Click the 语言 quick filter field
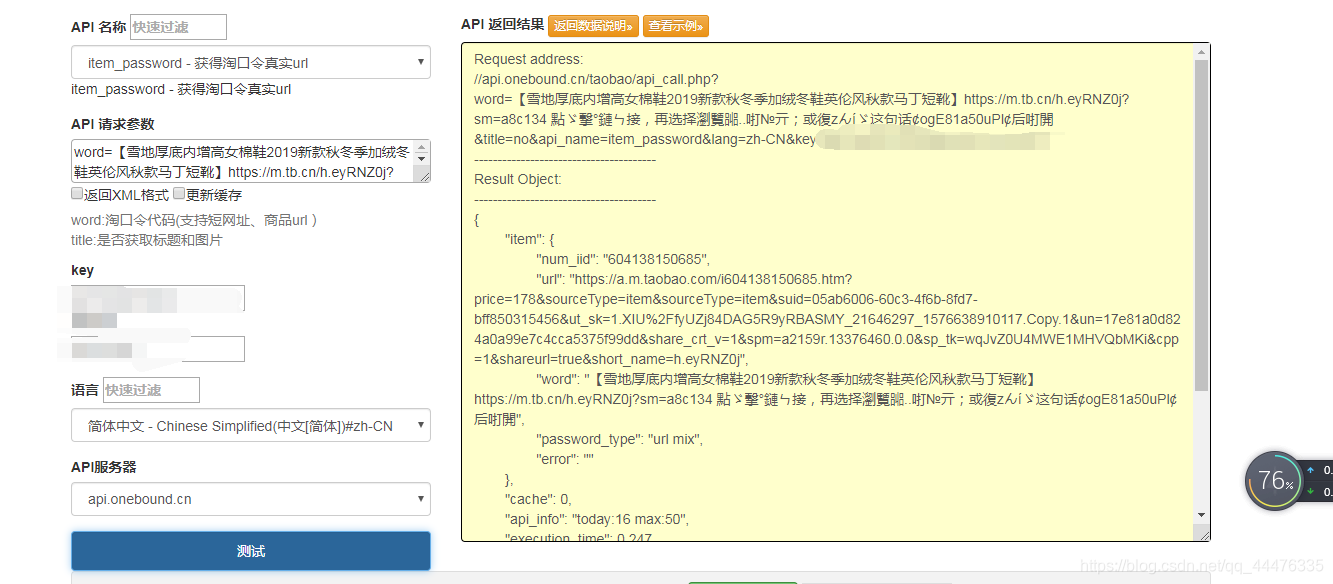This screenshot has height=584, width=1333. point(151,390)
